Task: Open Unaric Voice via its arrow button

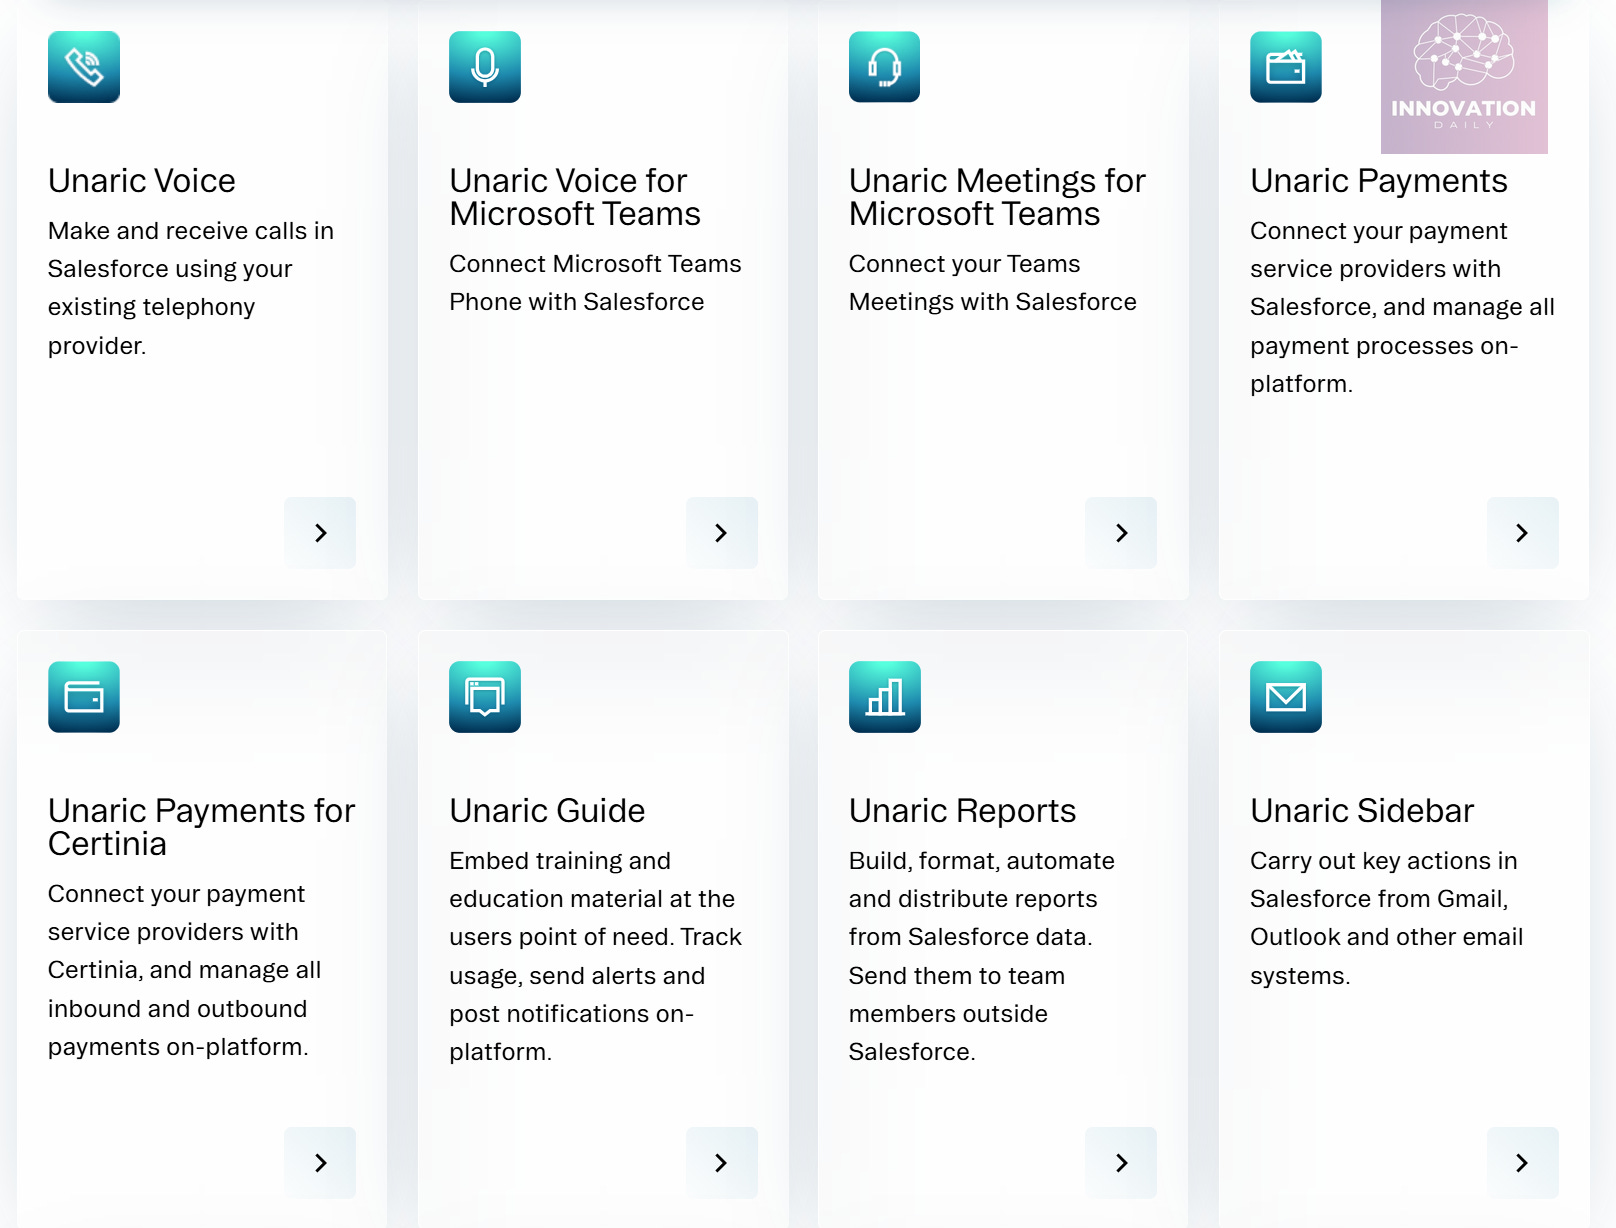Action: coord(320,533)
